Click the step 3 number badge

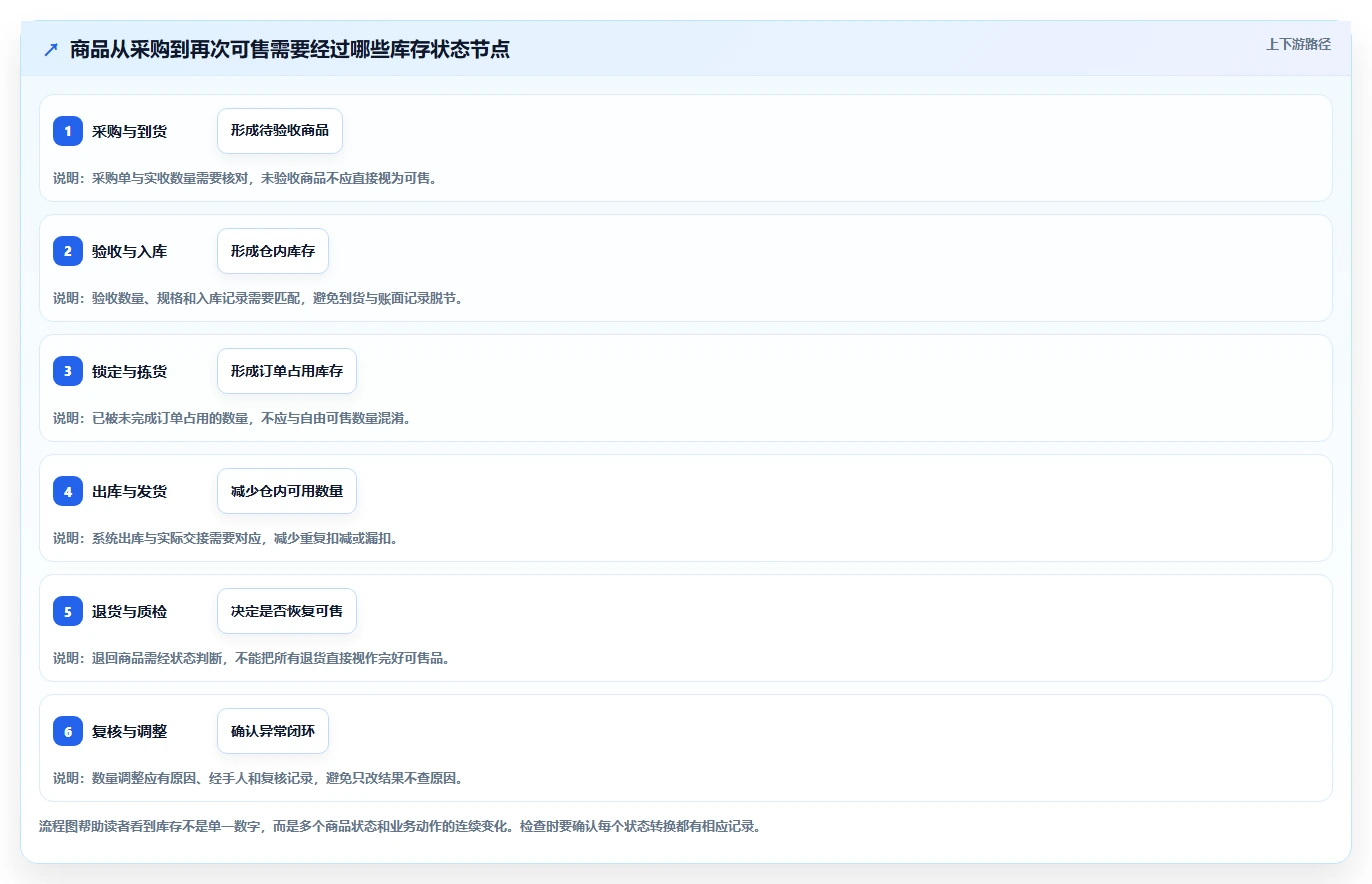click(68, 371)
